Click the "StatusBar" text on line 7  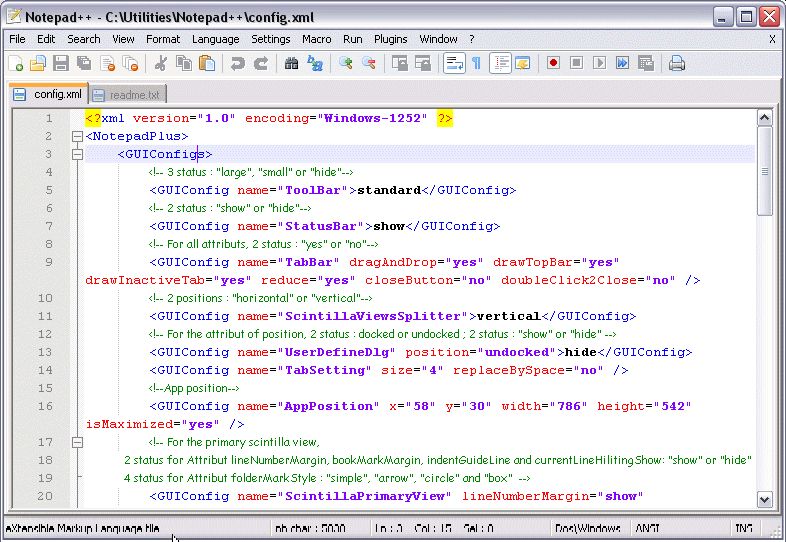point(320,226)
